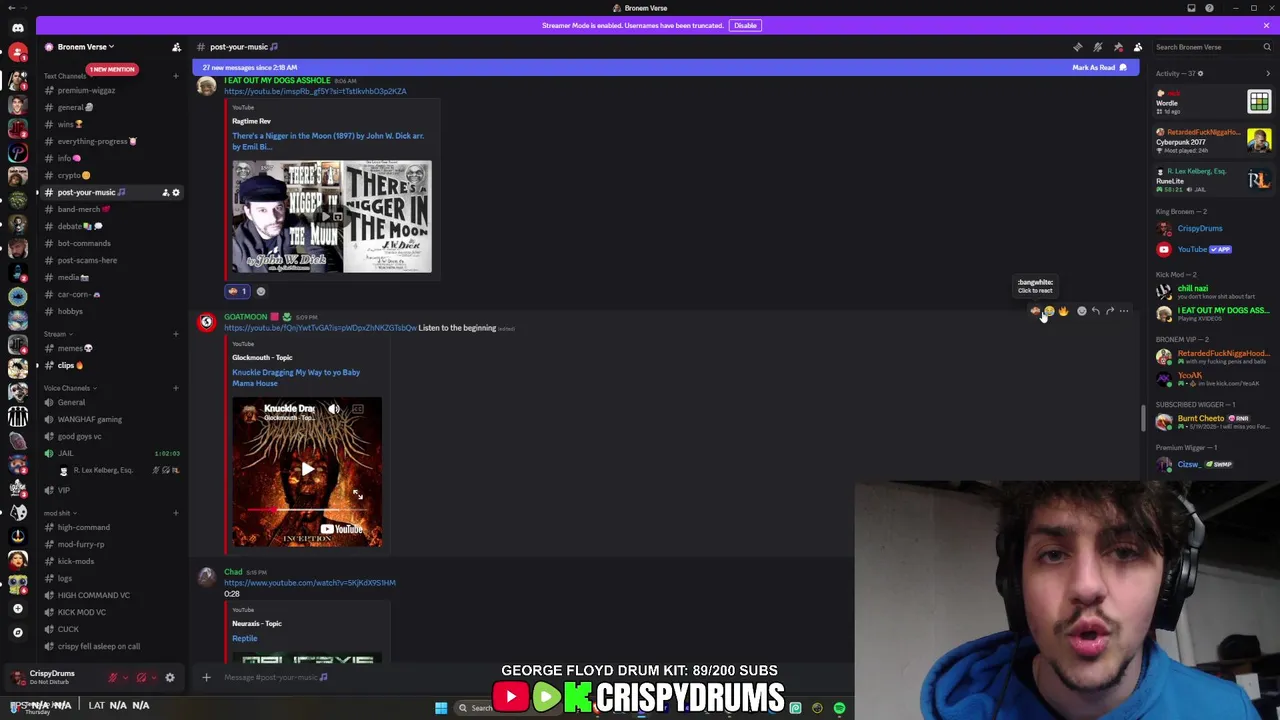Open the Windows Start button
The width and height of the screenshot is (1280, 720).
click(441, 708)
